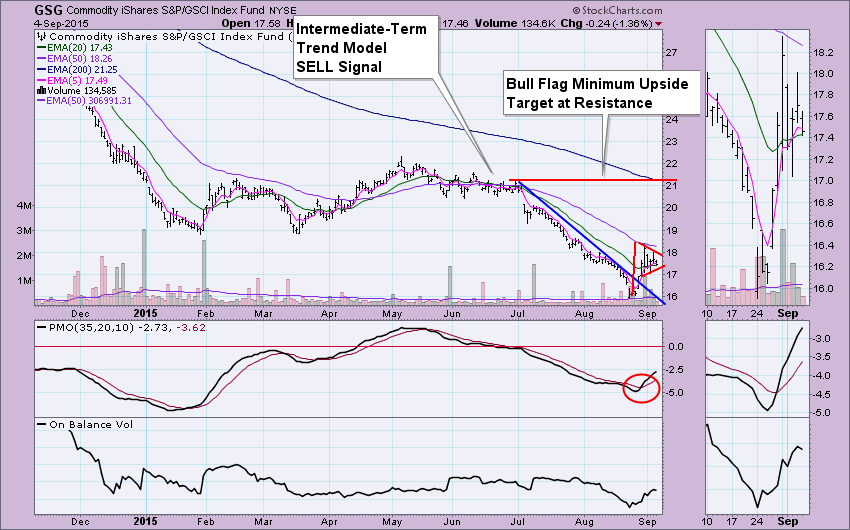850x530 pixels.
Task: Click the 16.0 label on zoomed price axis
Action: click(x=823, y=288)
